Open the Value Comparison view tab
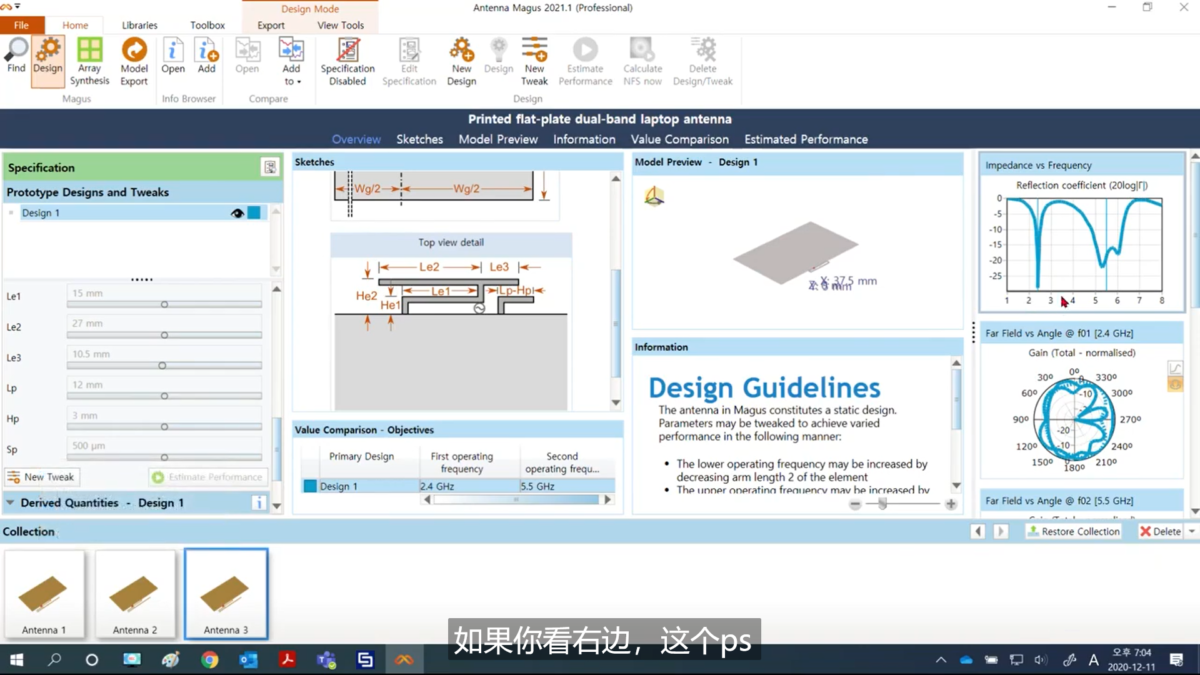 (x=679, y=139)
